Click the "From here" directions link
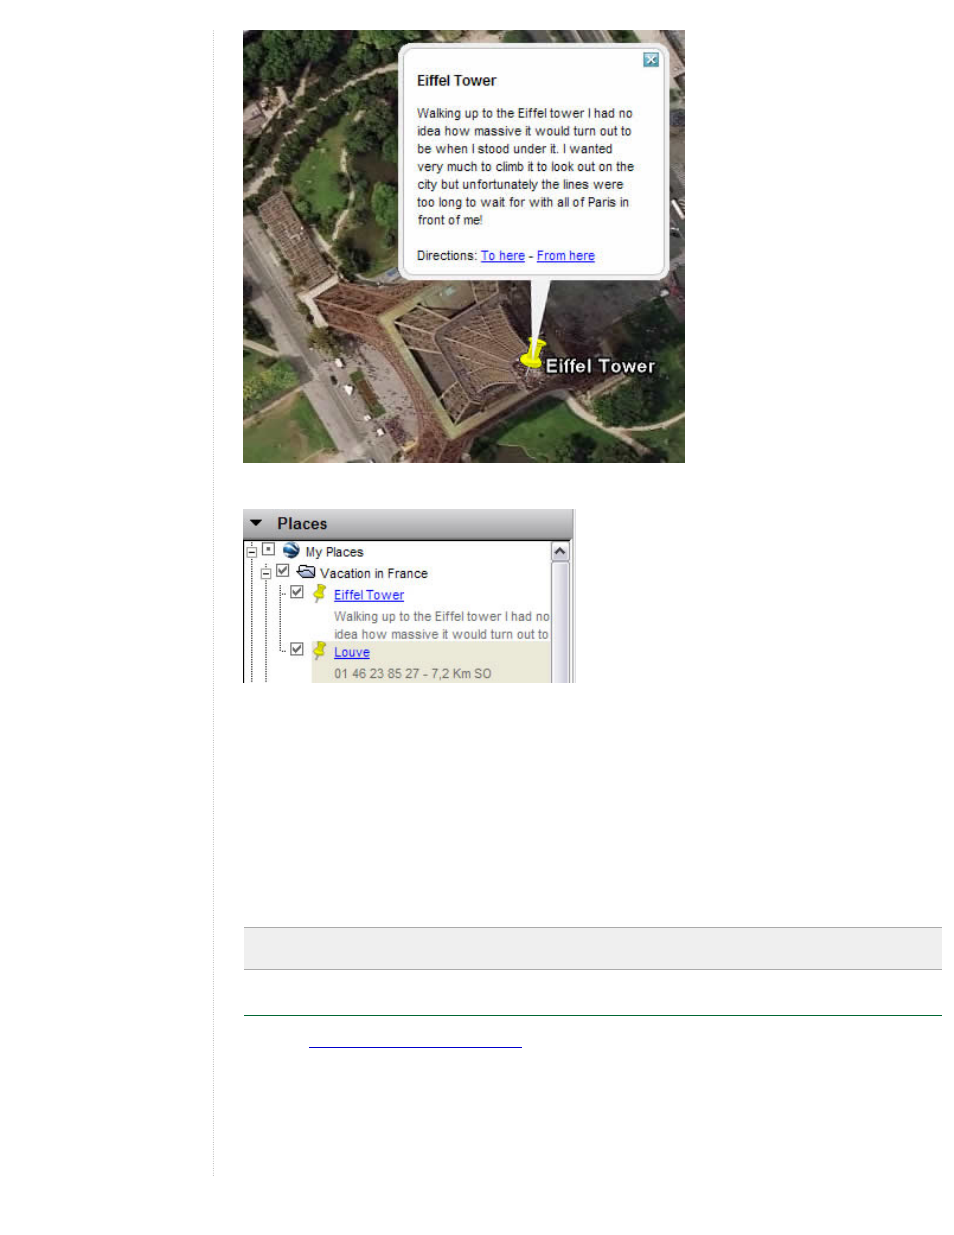The width and height of the screenshot is (954, 1235). tap(565, 256)
